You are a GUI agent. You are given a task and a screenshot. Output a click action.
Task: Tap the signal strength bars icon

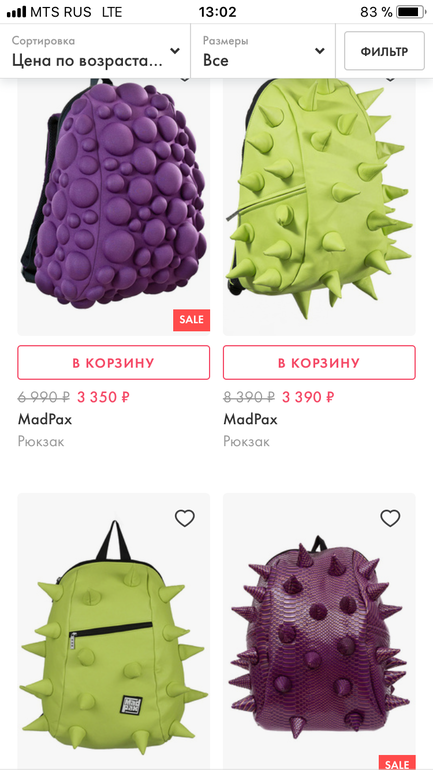16,12
